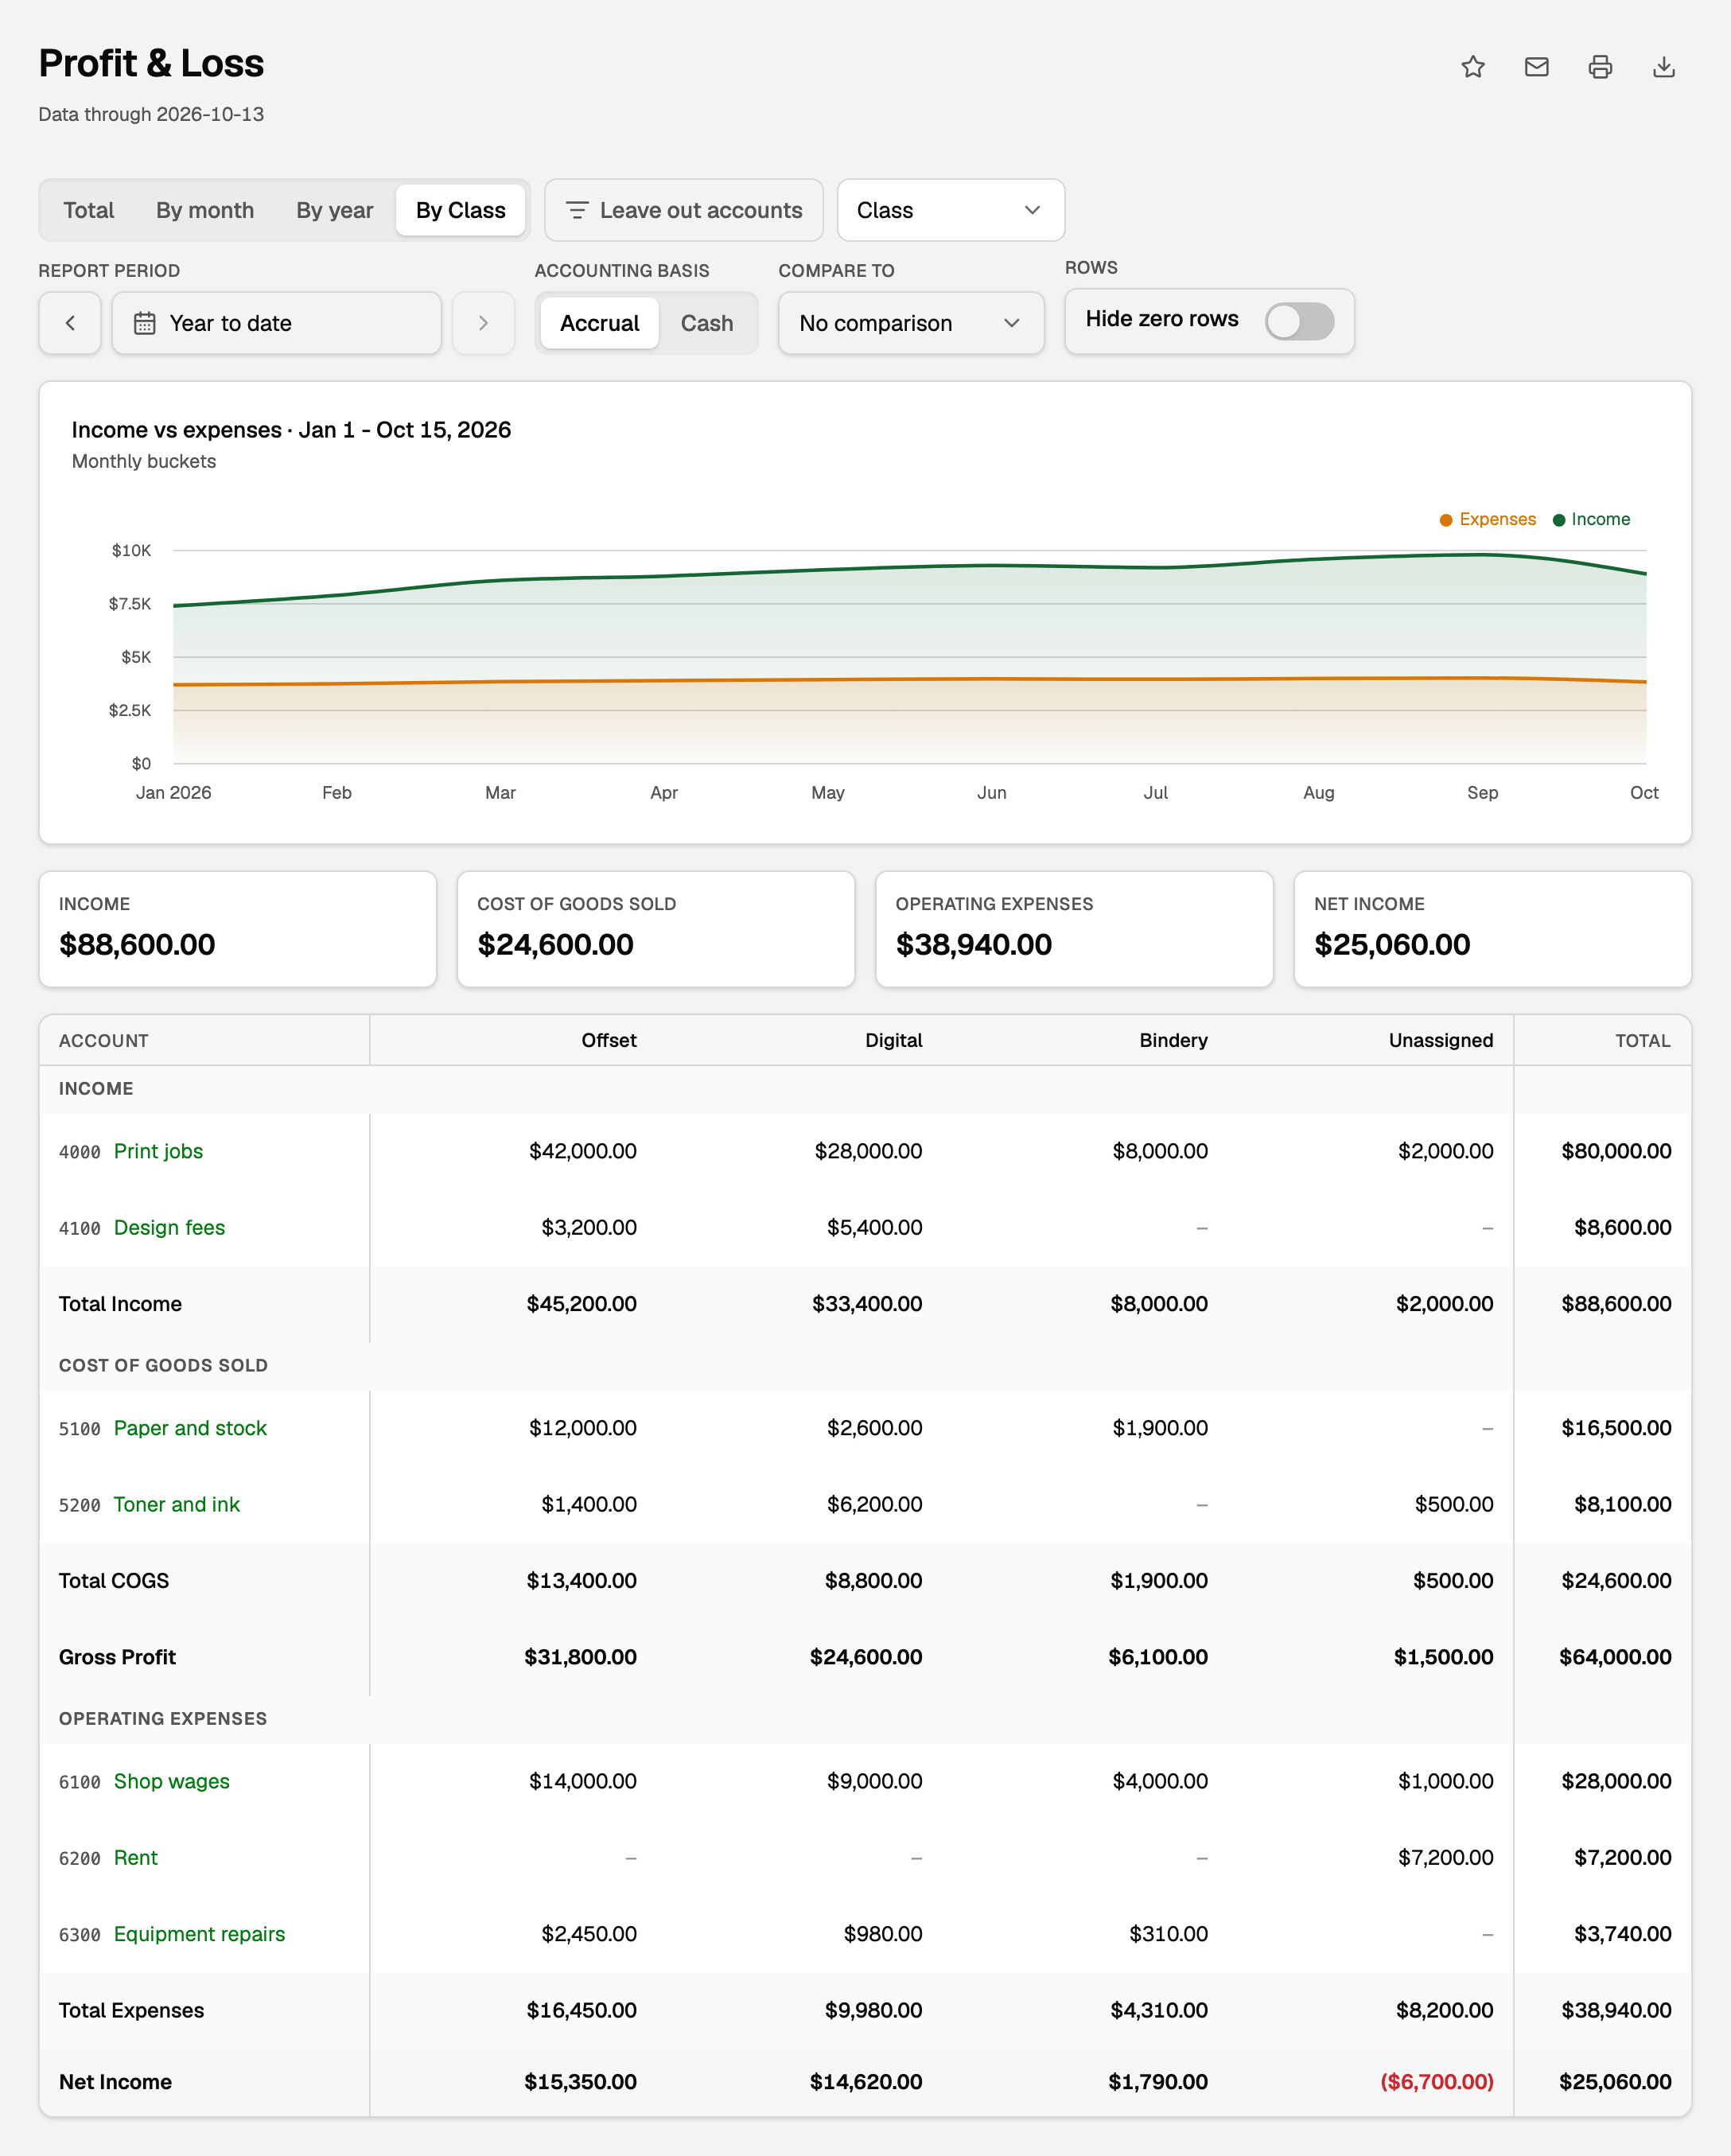Open the Rent account
Viewport: 1731px width, 2156px height.
point(136,1857)
